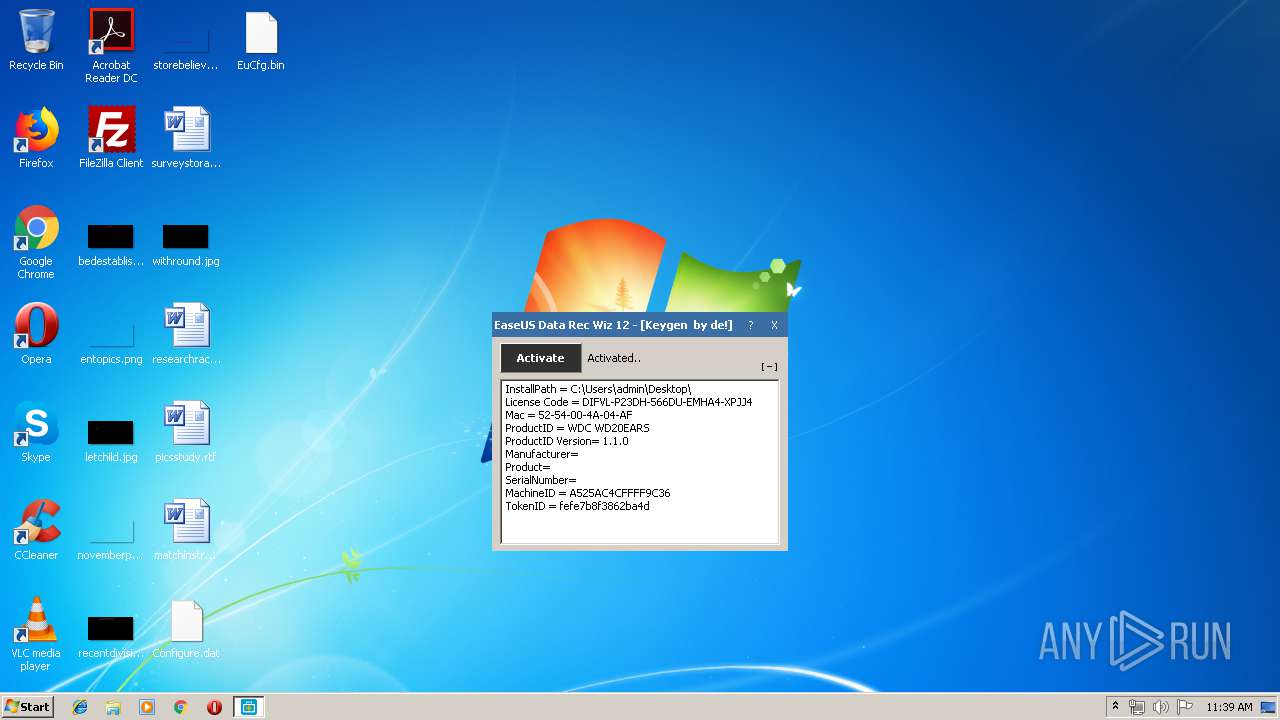Select the Configure.dat file icon
This screenshot has height=720, width=1280.
[x=186, y=629]
